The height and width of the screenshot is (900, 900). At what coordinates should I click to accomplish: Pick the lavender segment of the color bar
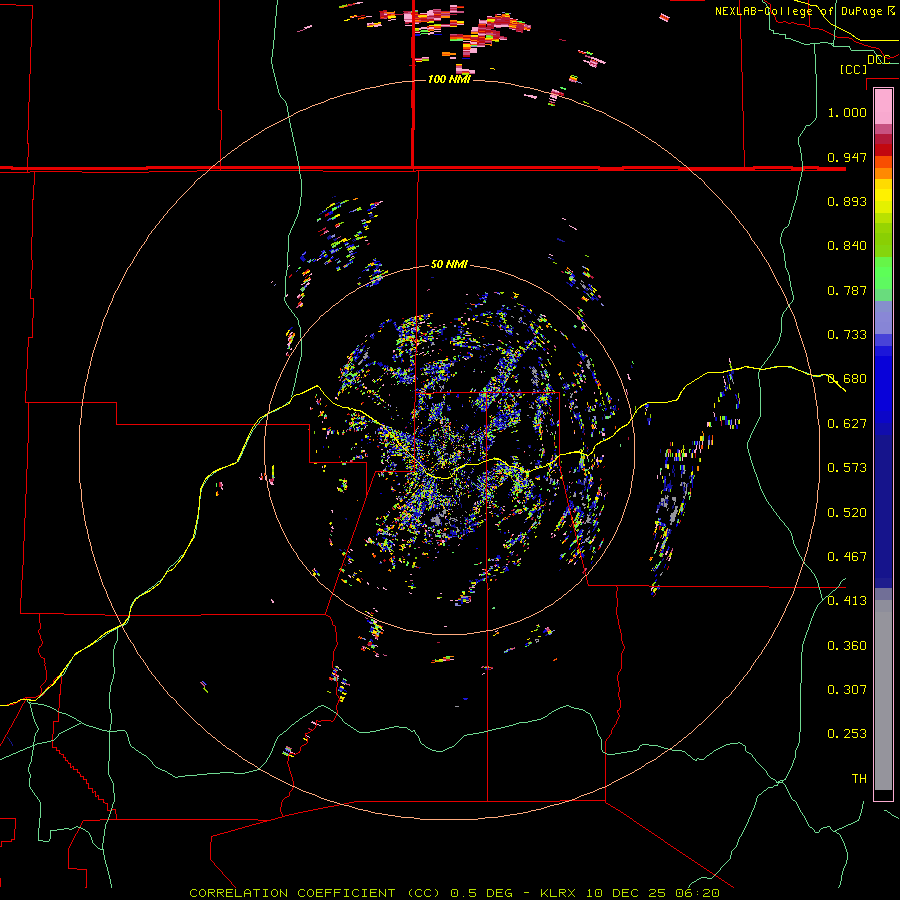point(883,317)
